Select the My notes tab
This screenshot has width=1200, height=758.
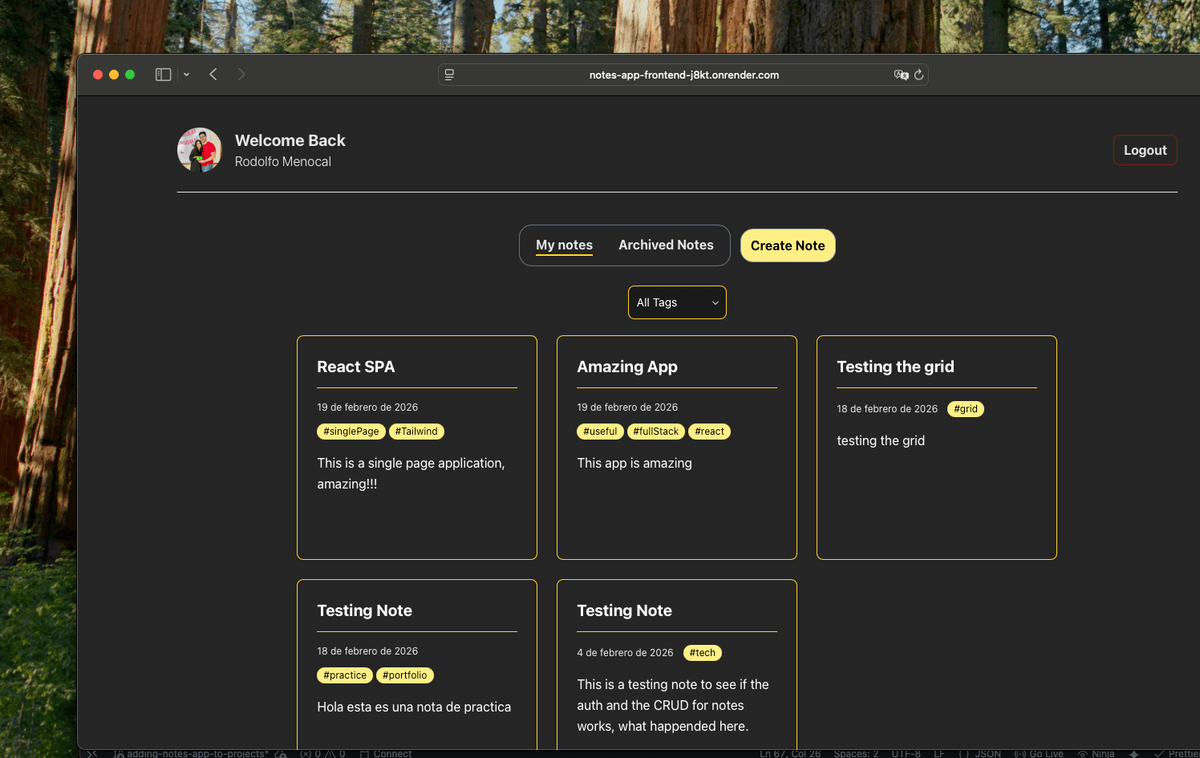(x=564, y=245)
